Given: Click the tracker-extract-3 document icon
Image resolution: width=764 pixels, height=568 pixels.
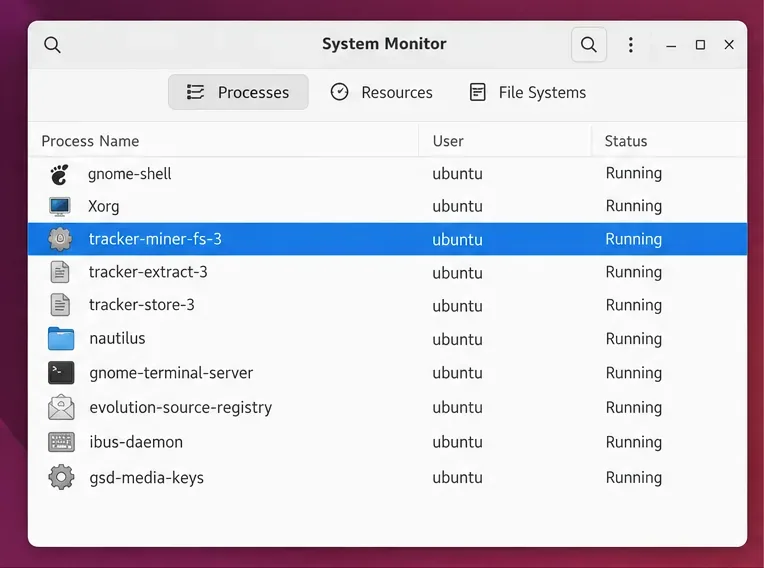Looking at the screenshot, I should (60, 272).
